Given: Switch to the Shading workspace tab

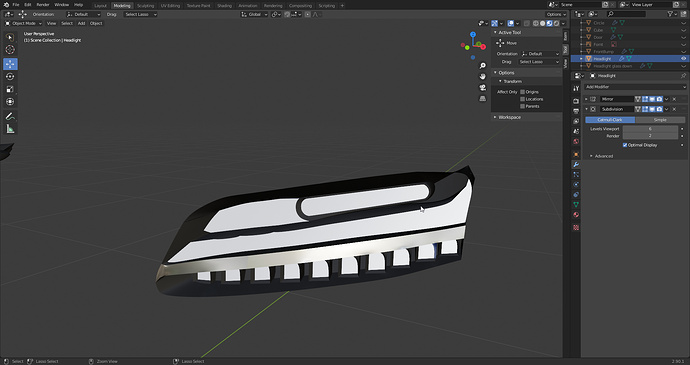Looking at the screenshot, I should point(224,6).
